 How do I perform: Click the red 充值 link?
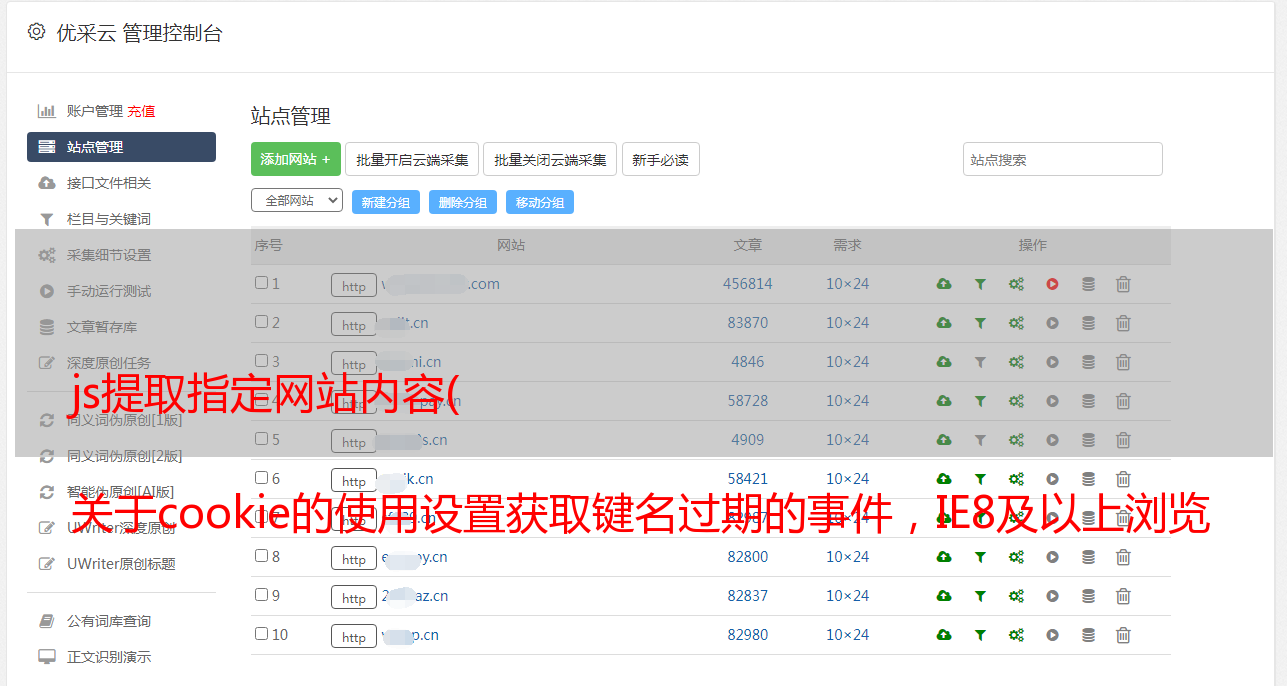141,111
